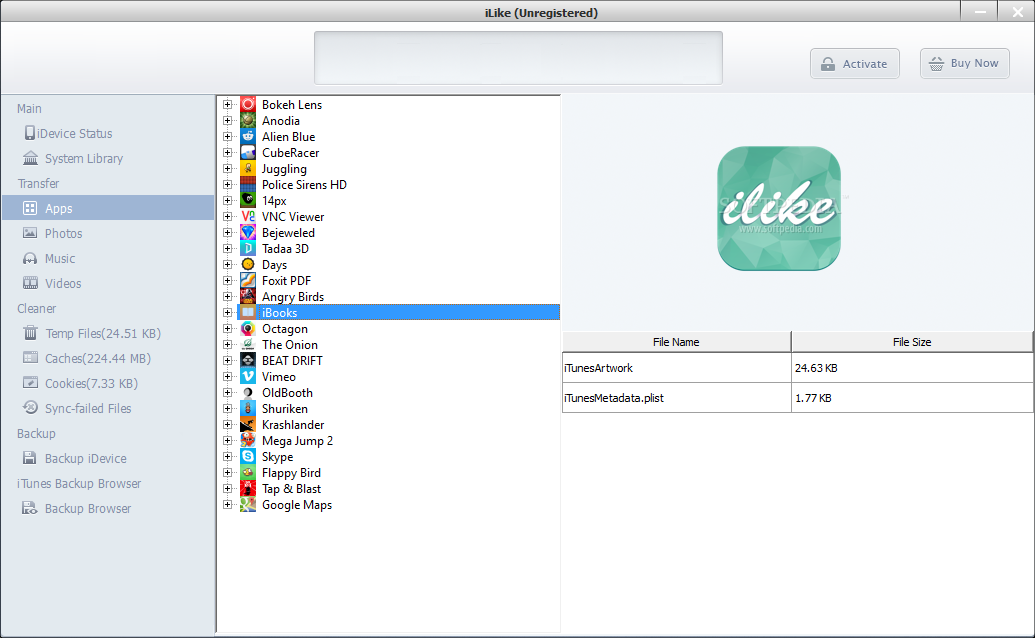
Task: Minimize the iLike window
Action: pos(980,11)
